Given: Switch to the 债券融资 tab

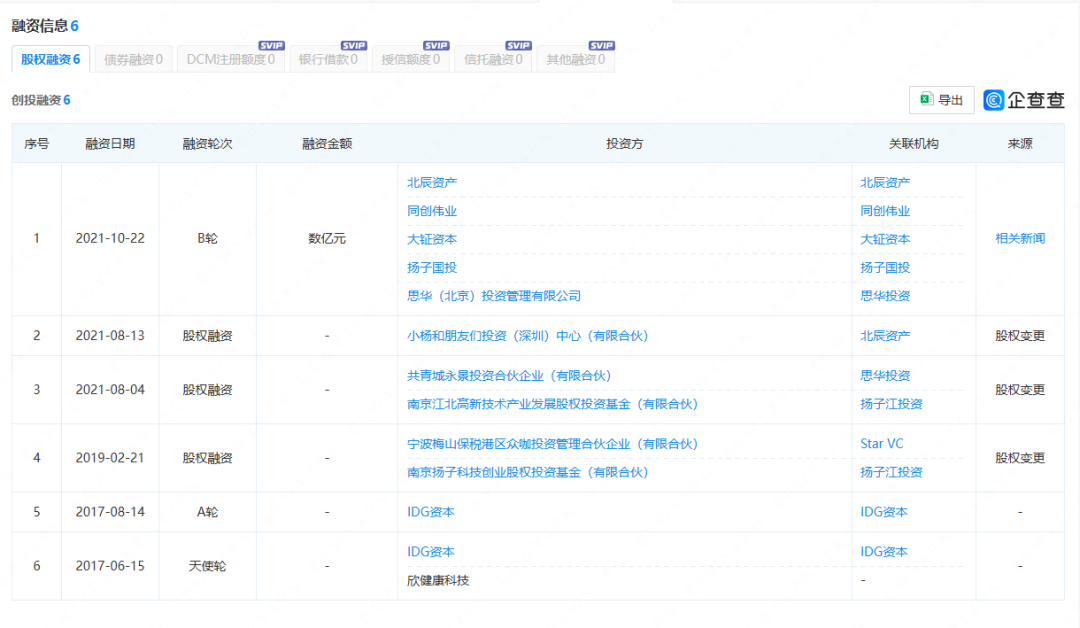Looking at the screenshot, I should (133, 59).
